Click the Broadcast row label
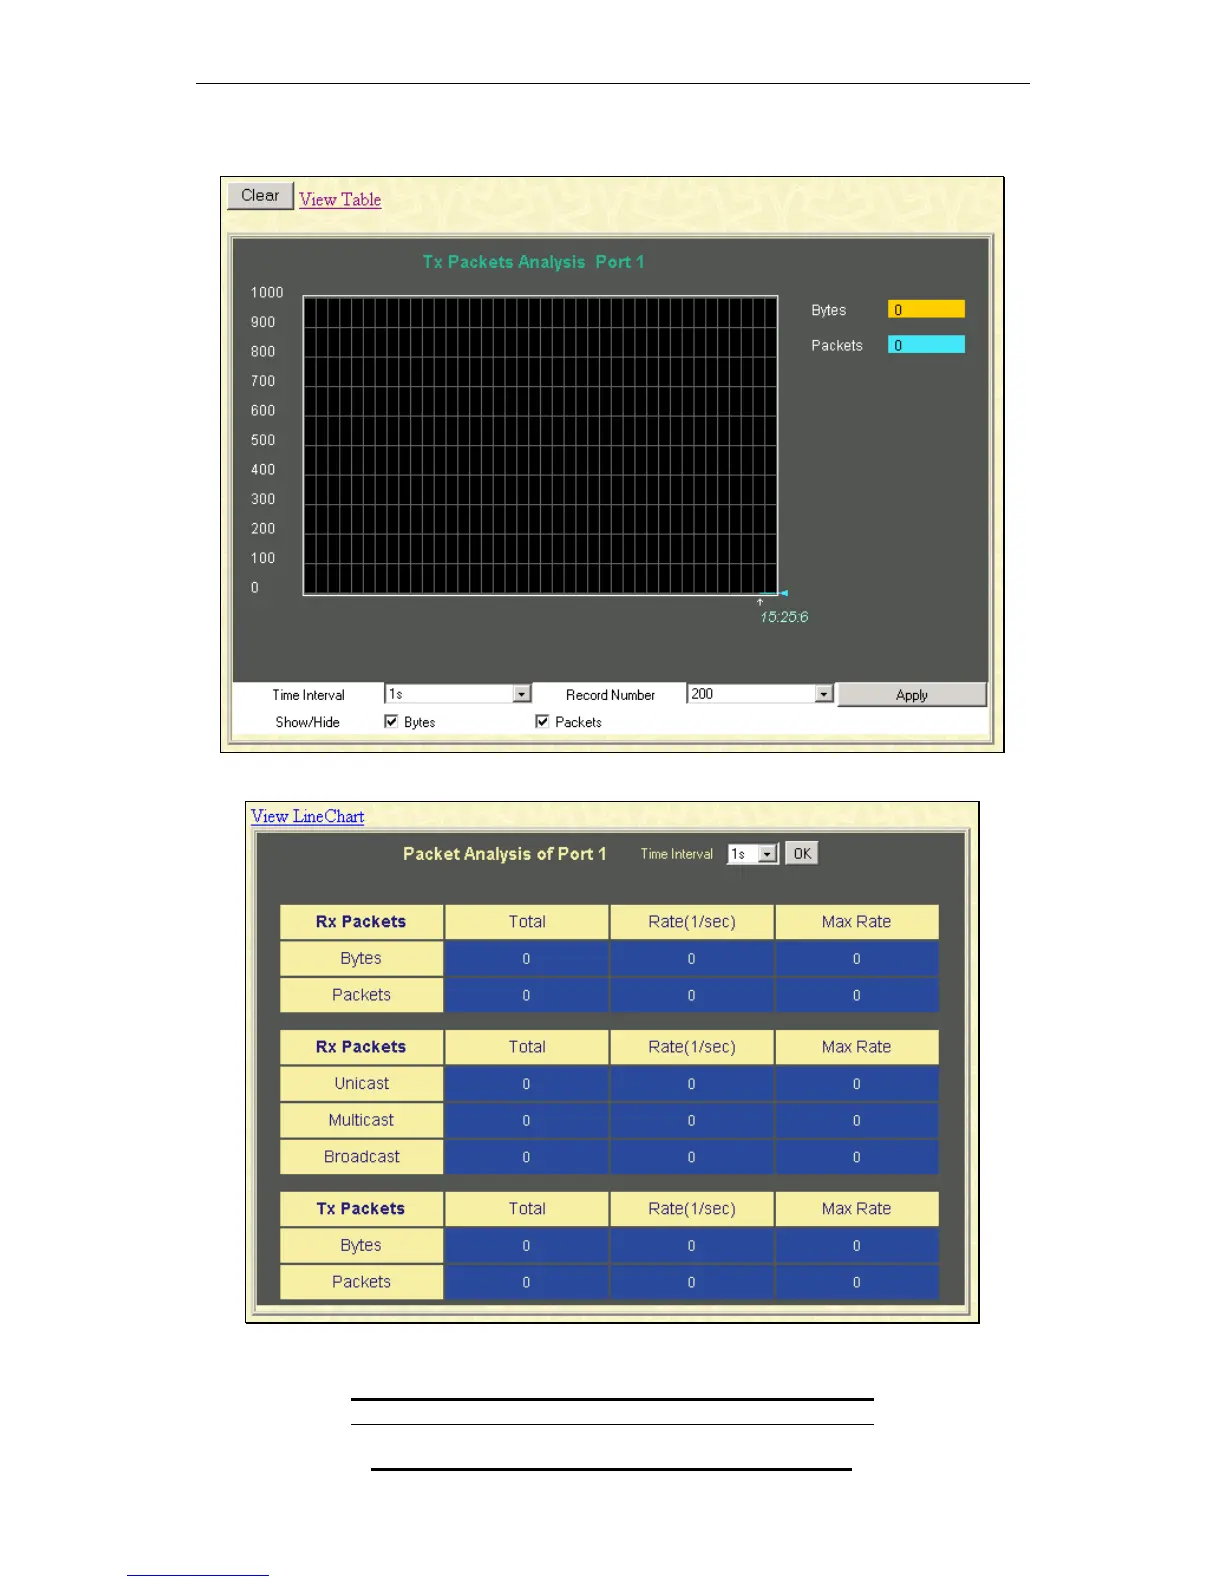The height and width of the screenshot is (1584, 1224). click(x=361, y=1157)
